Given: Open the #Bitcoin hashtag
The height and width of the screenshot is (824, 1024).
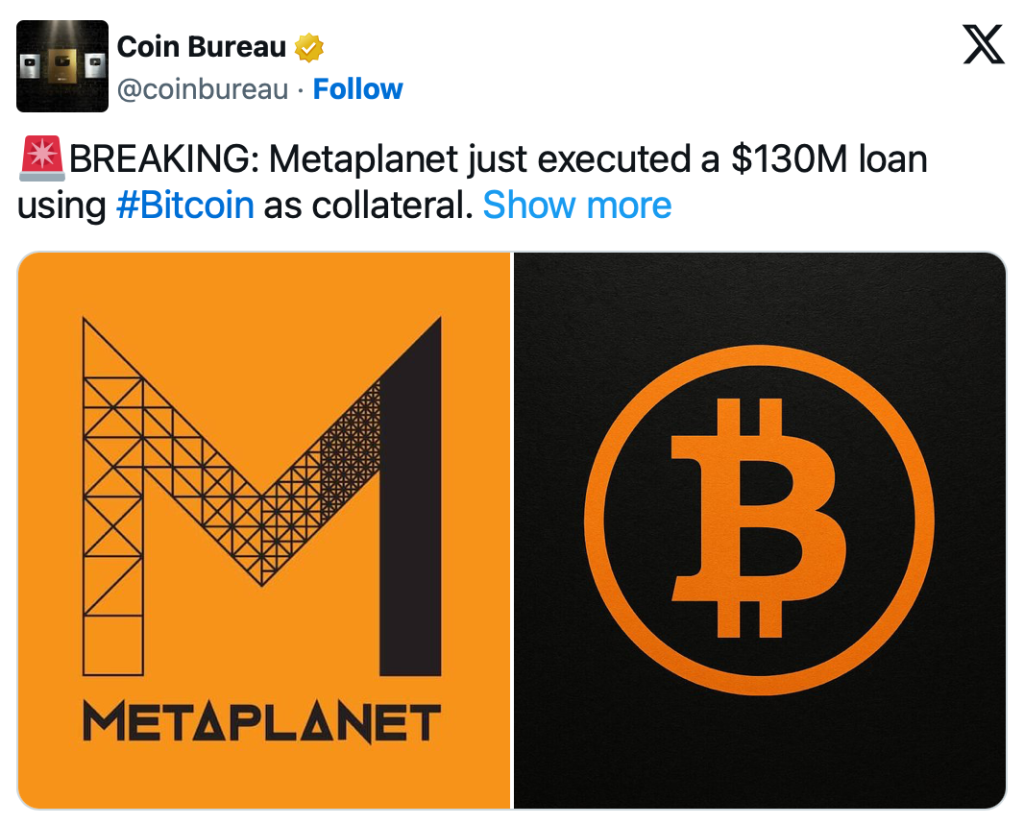Looking at the screenshot, I should point(184,206).
